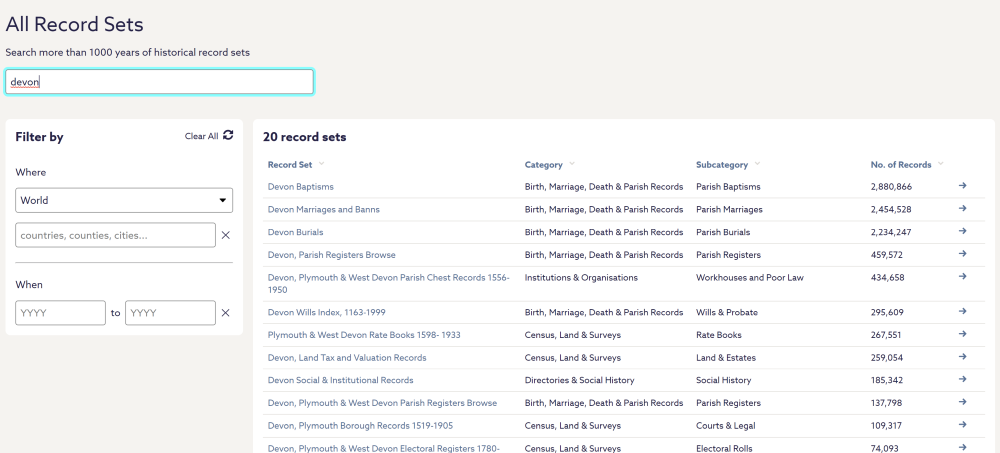Viewport: 1000px width, 453px height.
Task: Sort by the Record Set column header
Action: click(290, 164)
